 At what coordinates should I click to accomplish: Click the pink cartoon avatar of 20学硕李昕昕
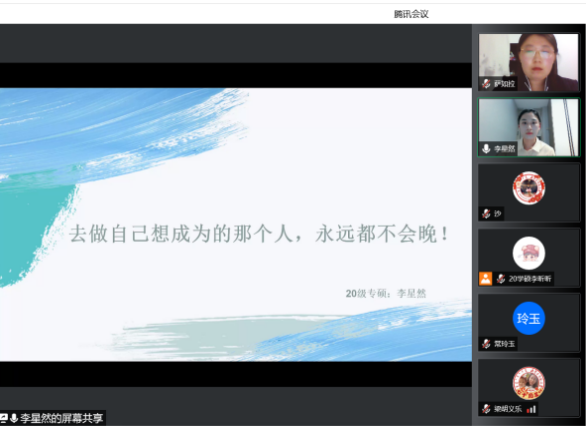click(x=528, y=253)
